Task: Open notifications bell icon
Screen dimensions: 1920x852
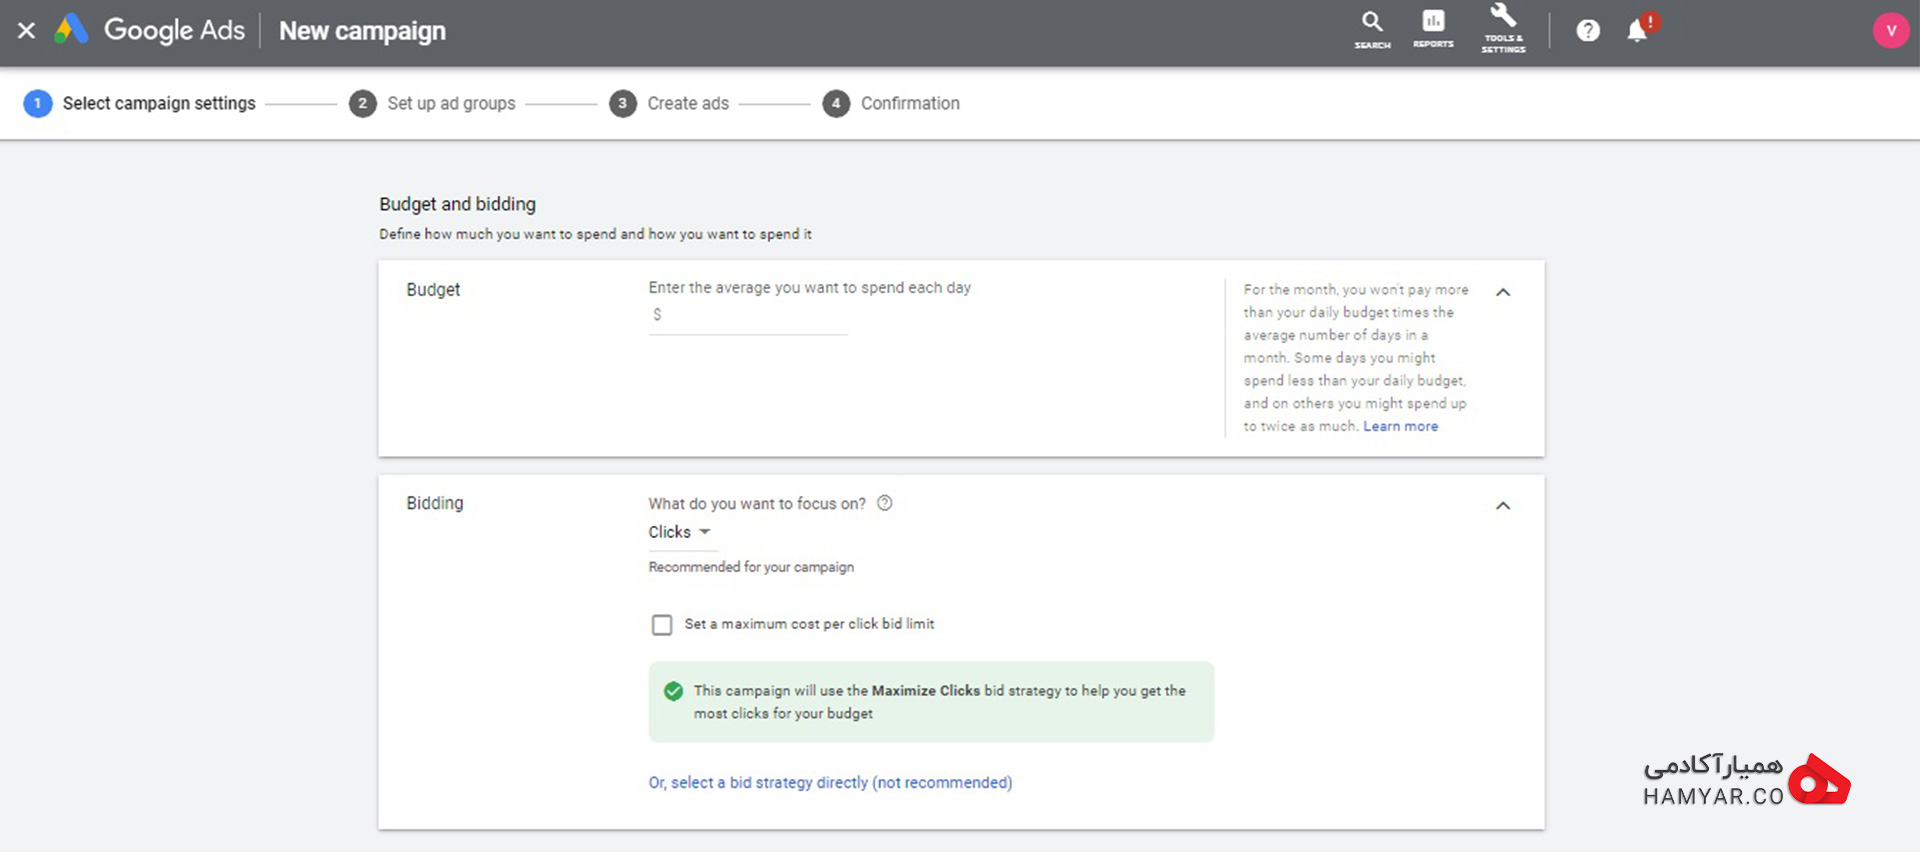Action: click(x=1638, y=30)
